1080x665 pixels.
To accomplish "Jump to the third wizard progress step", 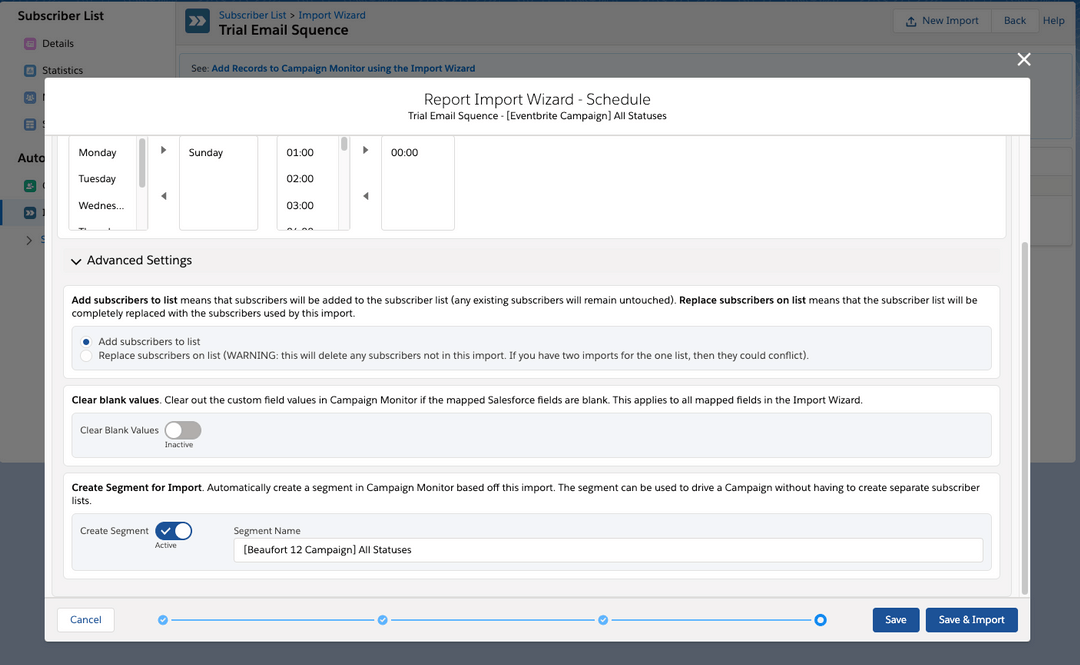I will pyautogui.click(x=603, y=620).
